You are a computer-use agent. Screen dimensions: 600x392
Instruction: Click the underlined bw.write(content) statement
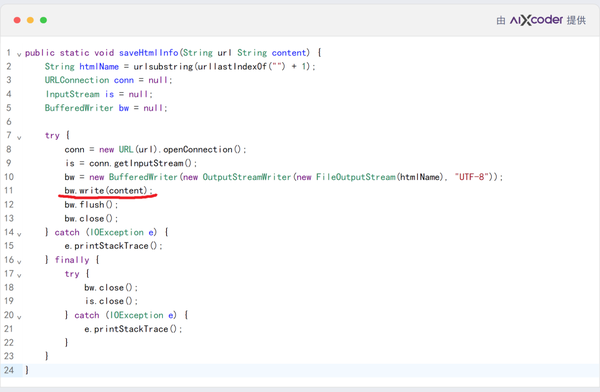(108, 190)
